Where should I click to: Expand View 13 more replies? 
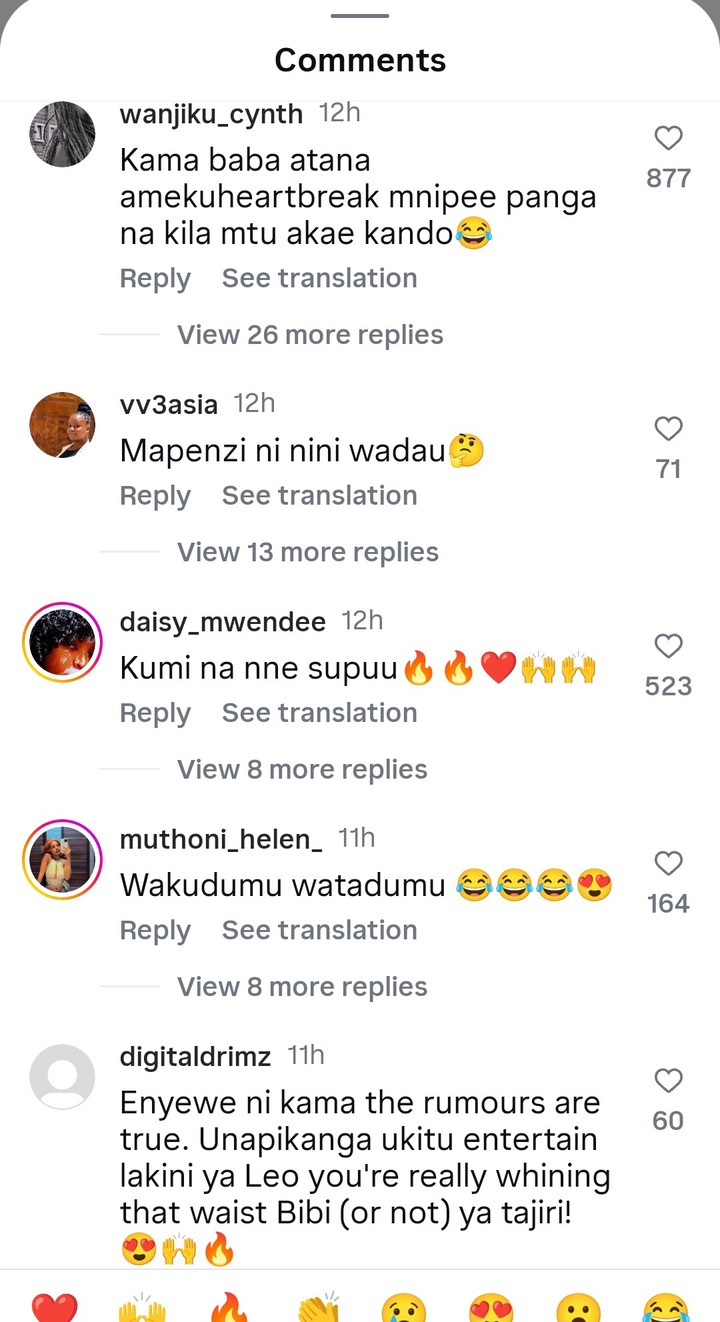coord(308,552)
